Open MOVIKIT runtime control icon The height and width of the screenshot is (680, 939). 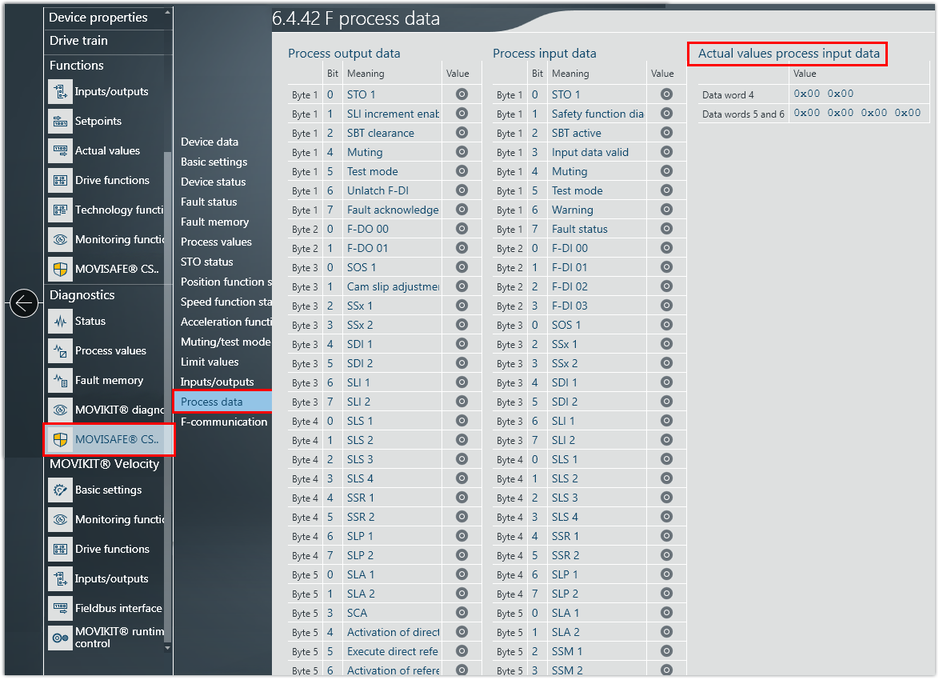[x=60, y=637]
